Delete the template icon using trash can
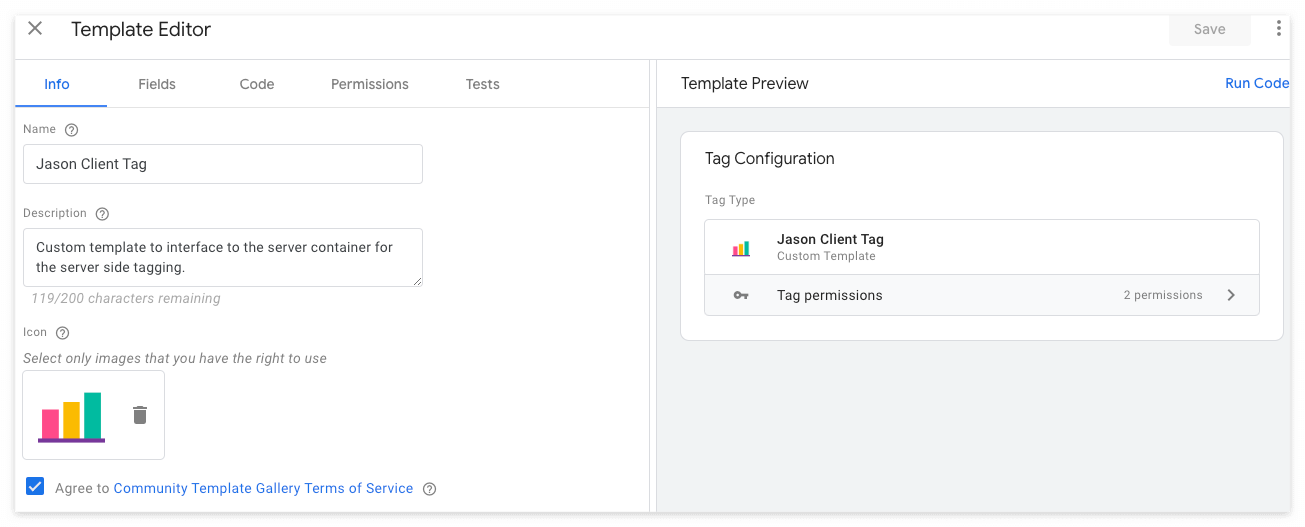The image size is (1305, 527). point(140,415)
